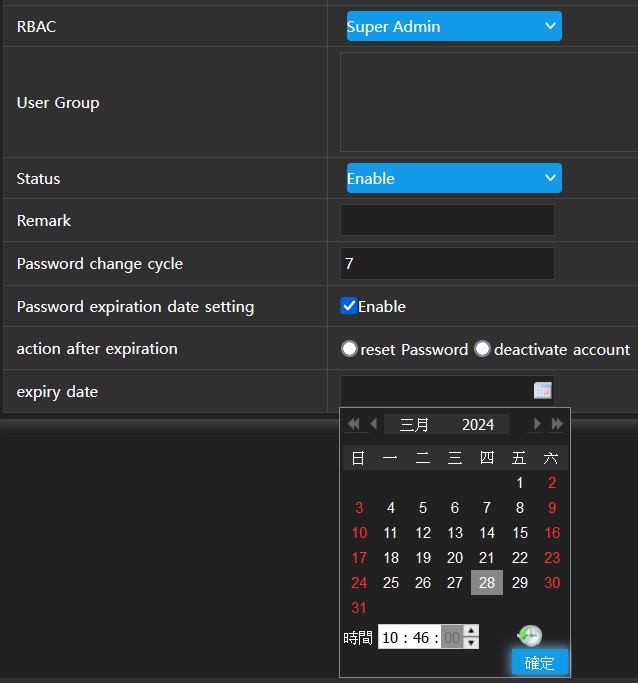
Task: Jump to next year with double-right arrow
Action: coord(557,424)
